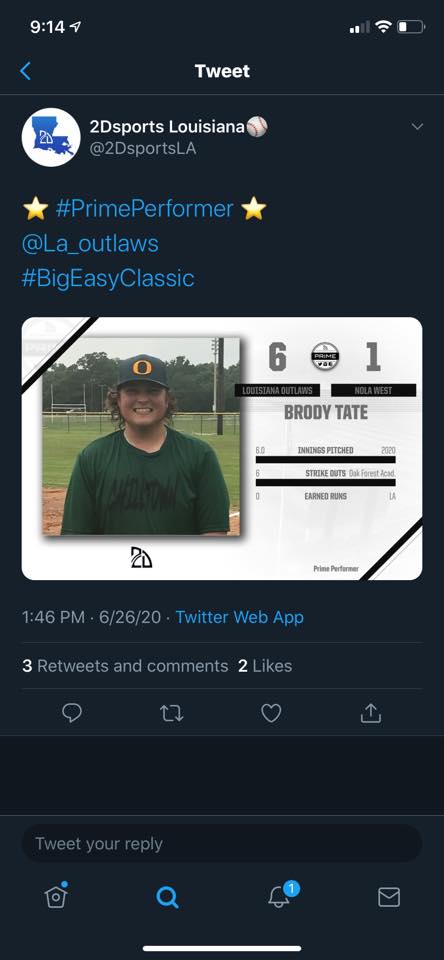
Task: Open the Brody Tate Prime Performer image
Action: coord(222,448)
